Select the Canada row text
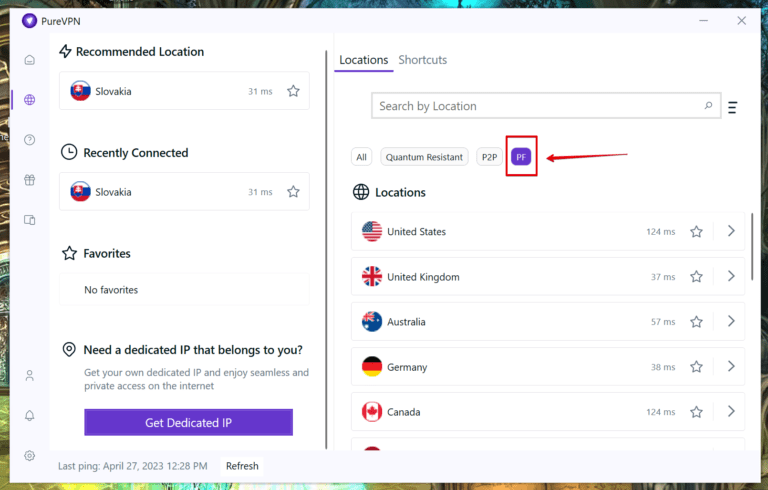Screen dimensions: 768x490 pos(404,412)
